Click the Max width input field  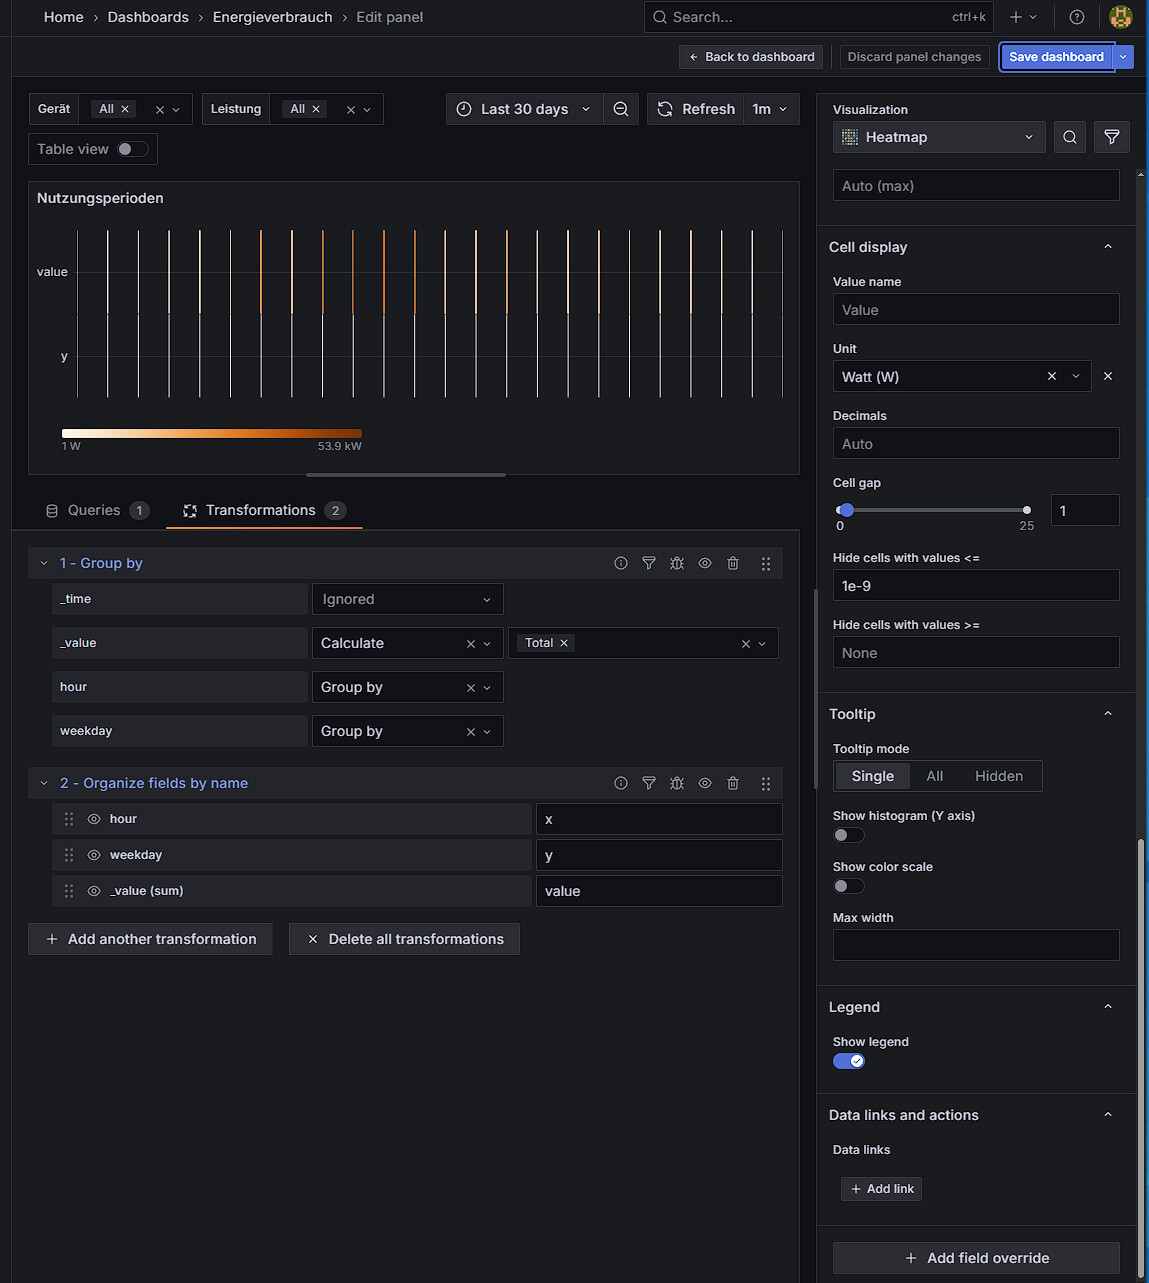(975, 945)
